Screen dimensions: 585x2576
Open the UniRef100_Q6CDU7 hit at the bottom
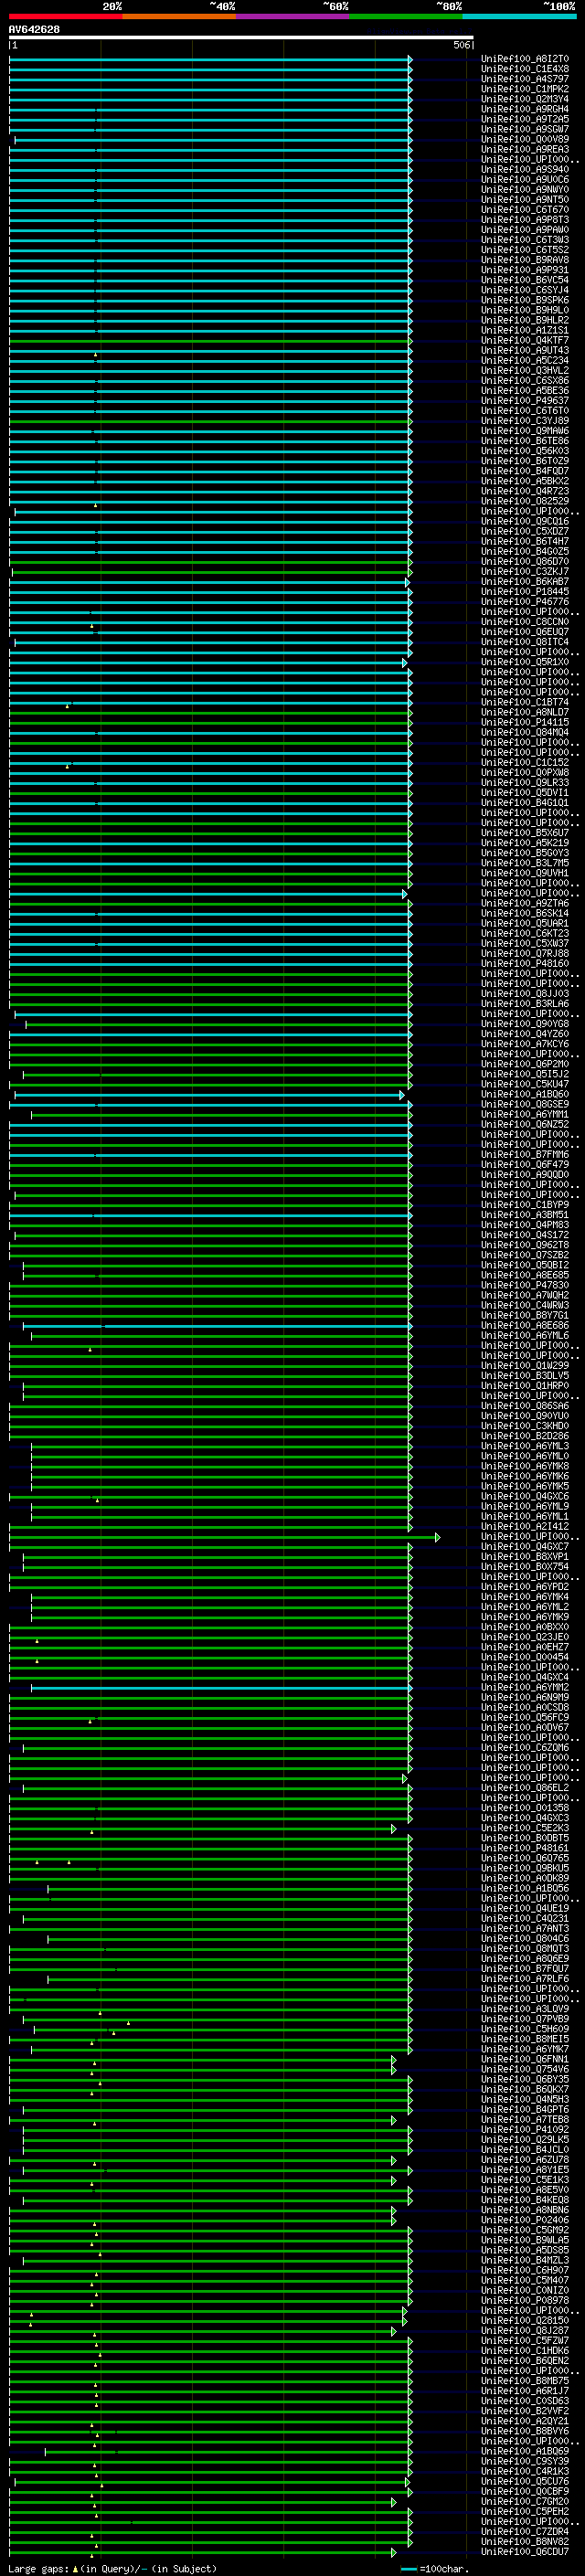pyautogui.click(x=524, y=2552)
